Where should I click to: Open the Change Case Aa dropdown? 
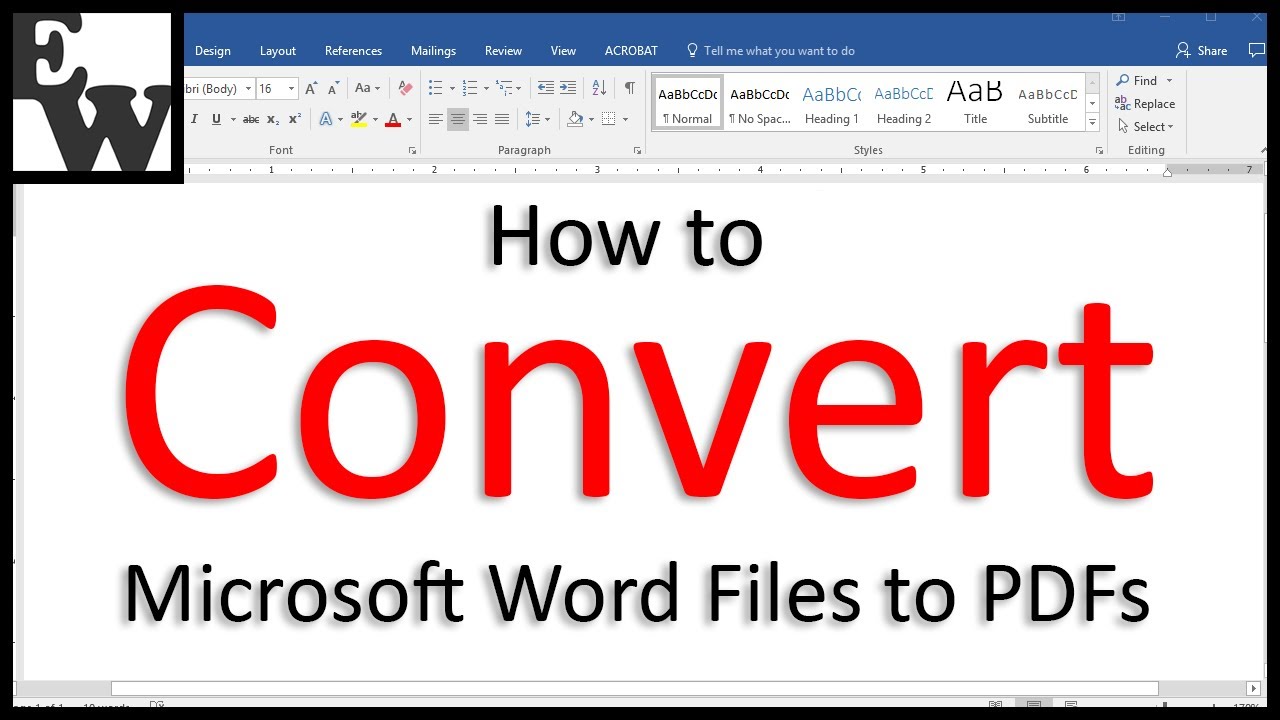pyautogui.click(x=366, y=88)
